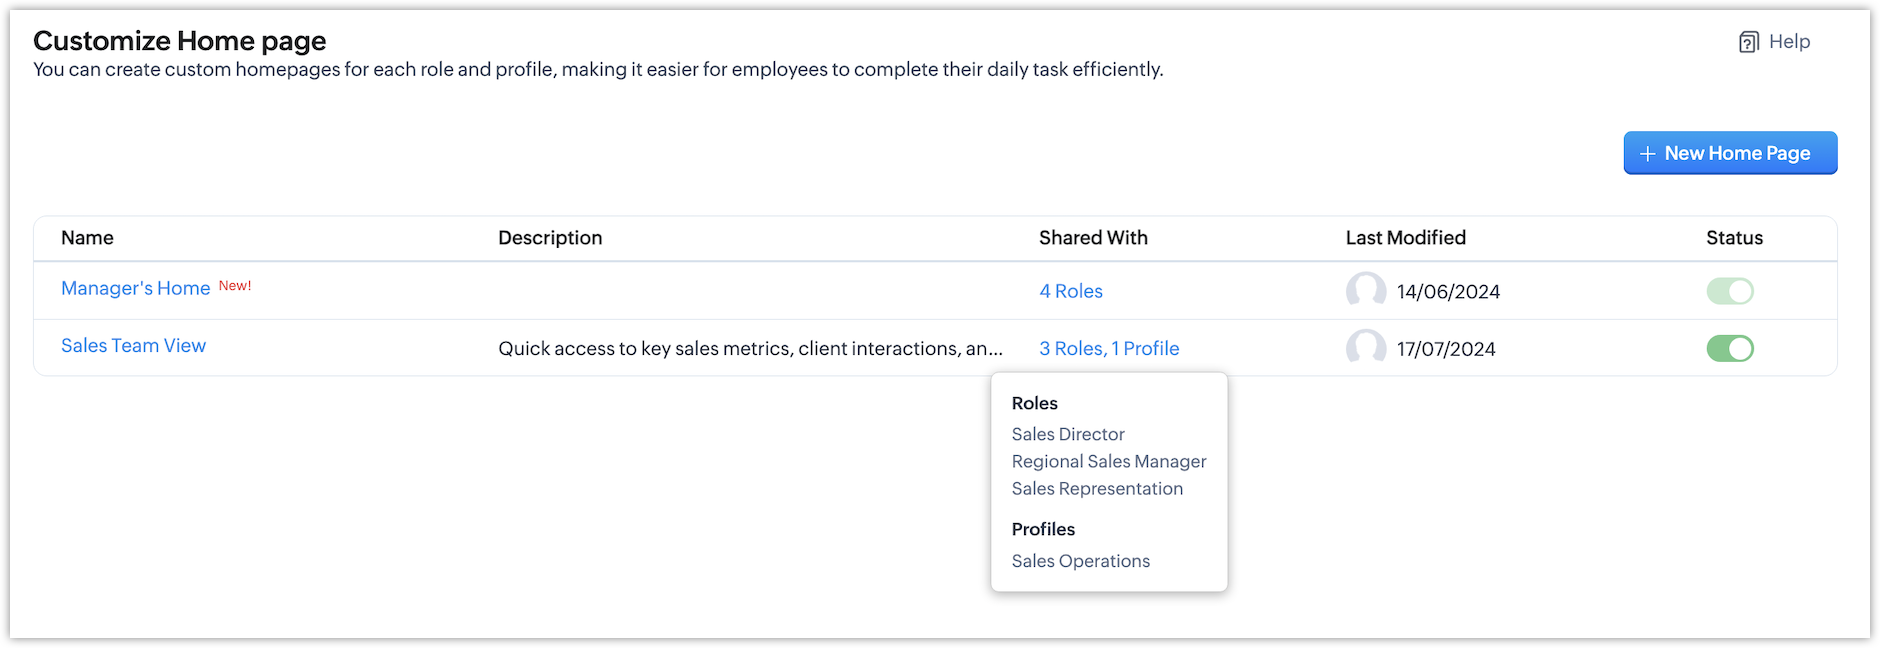Click the user avatar beside 17/07/2024
The image size is (1880, 648).
1365,348
